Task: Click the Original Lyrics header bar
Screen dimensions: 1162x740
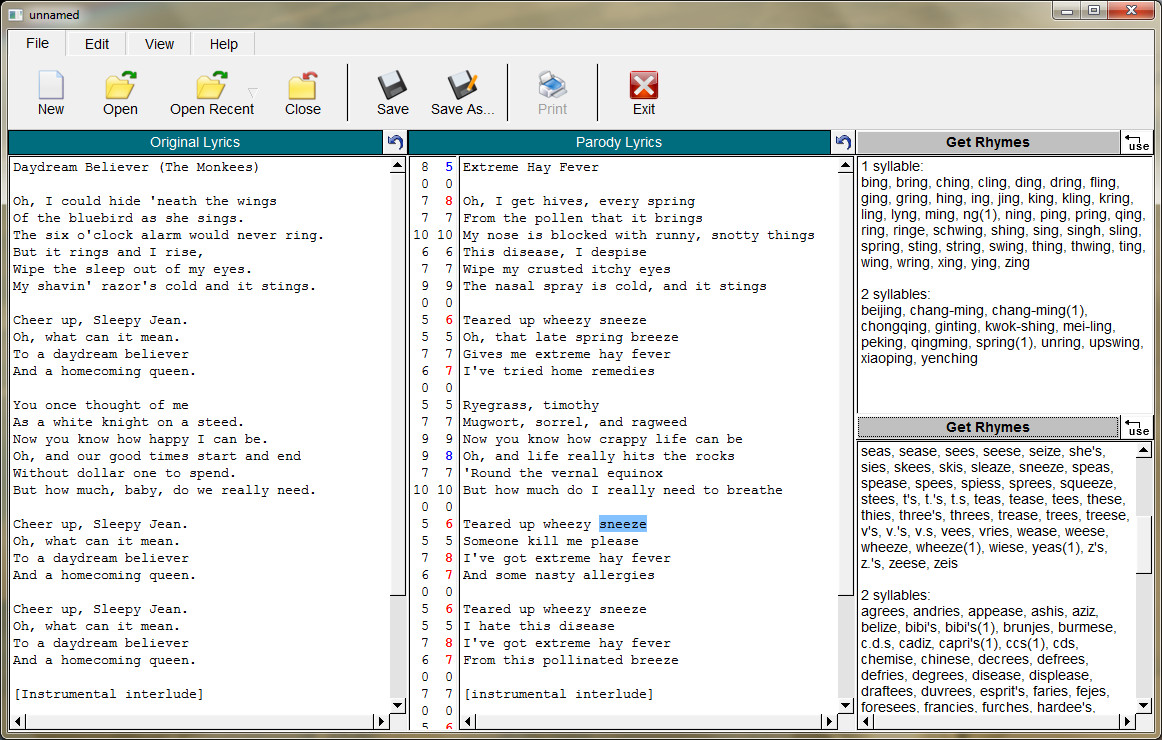Action: (x=195, y=142)
